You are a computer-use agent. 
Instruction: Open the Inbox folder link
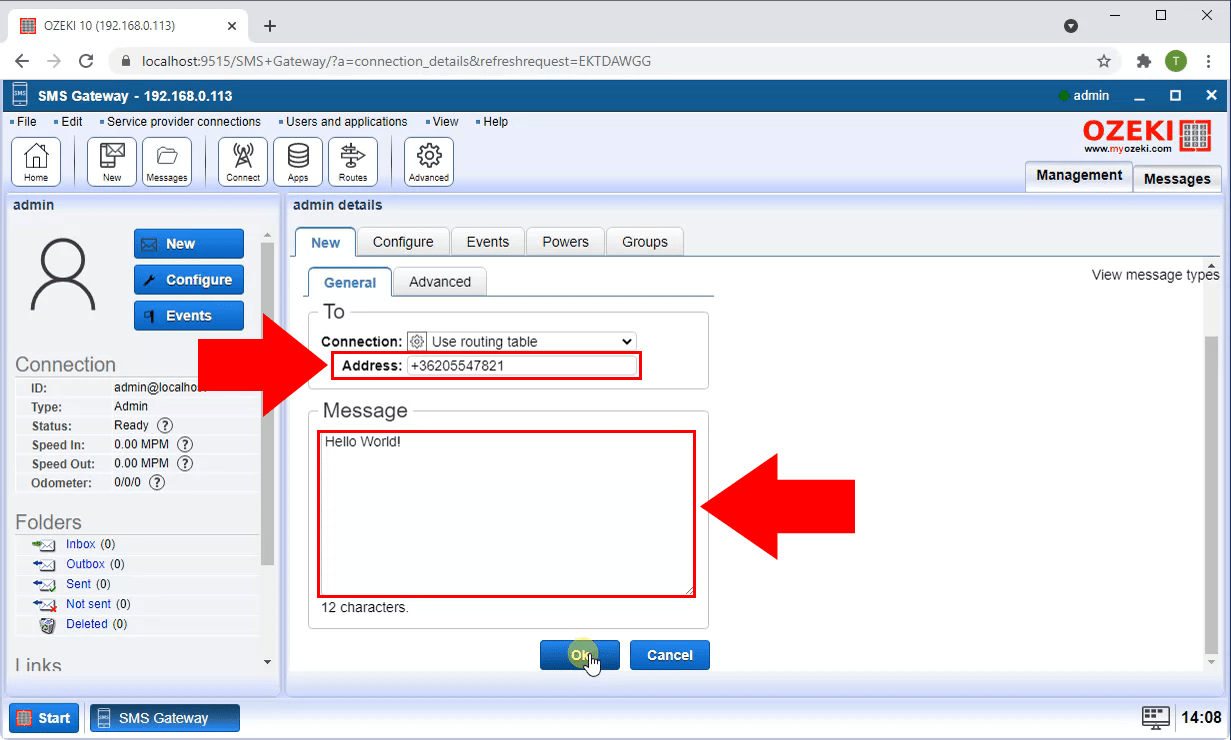pos(81,545)
